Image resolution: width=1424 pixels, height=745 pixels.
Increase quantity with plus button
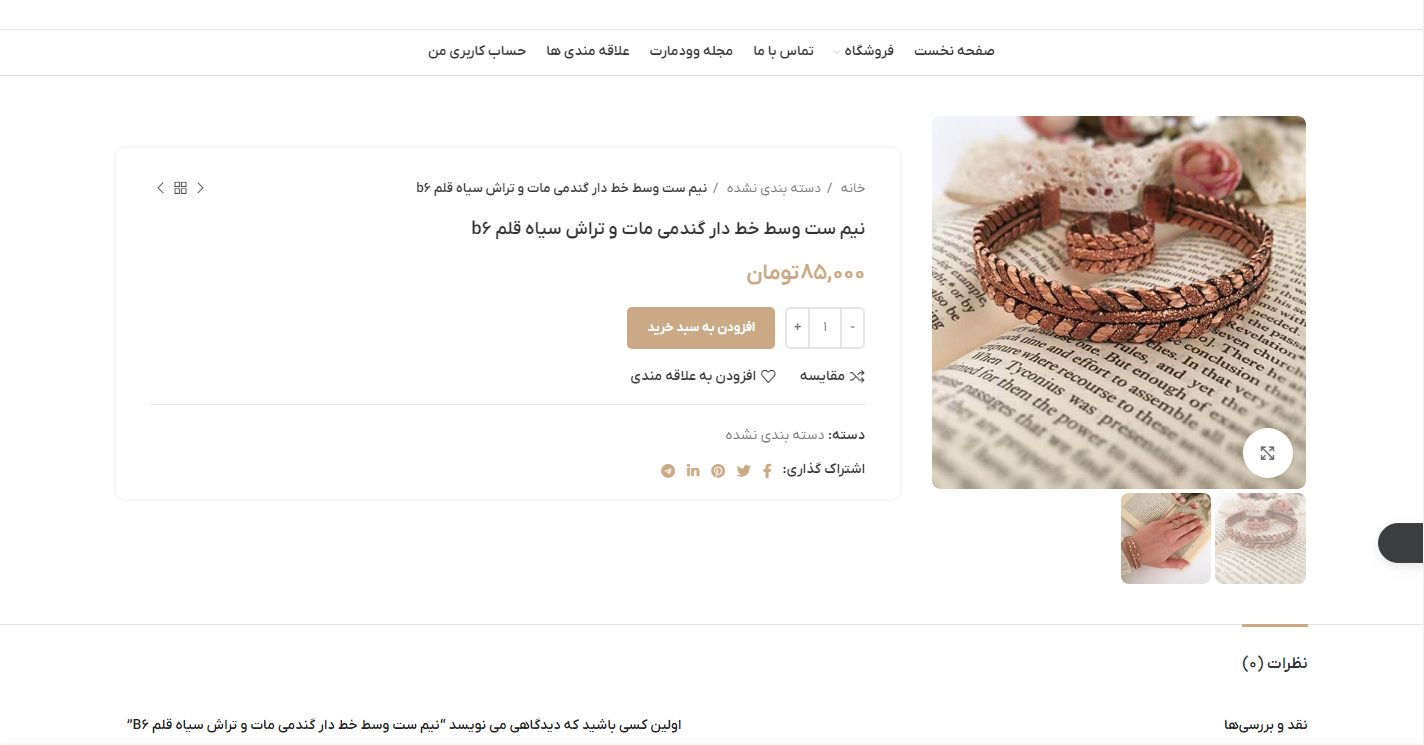797,328
